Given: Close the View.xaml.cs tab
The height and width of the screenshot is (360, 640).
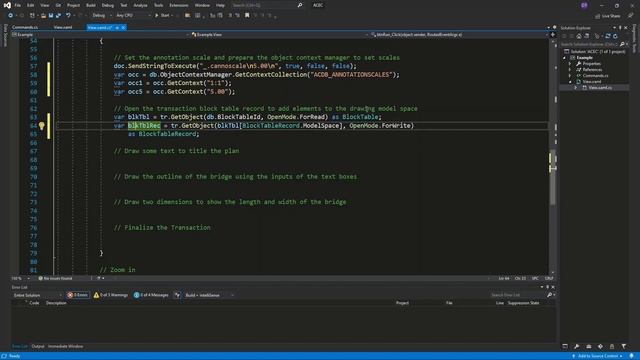Looking at the screenshot, I should pyautogui.click(x=123, y=27).
